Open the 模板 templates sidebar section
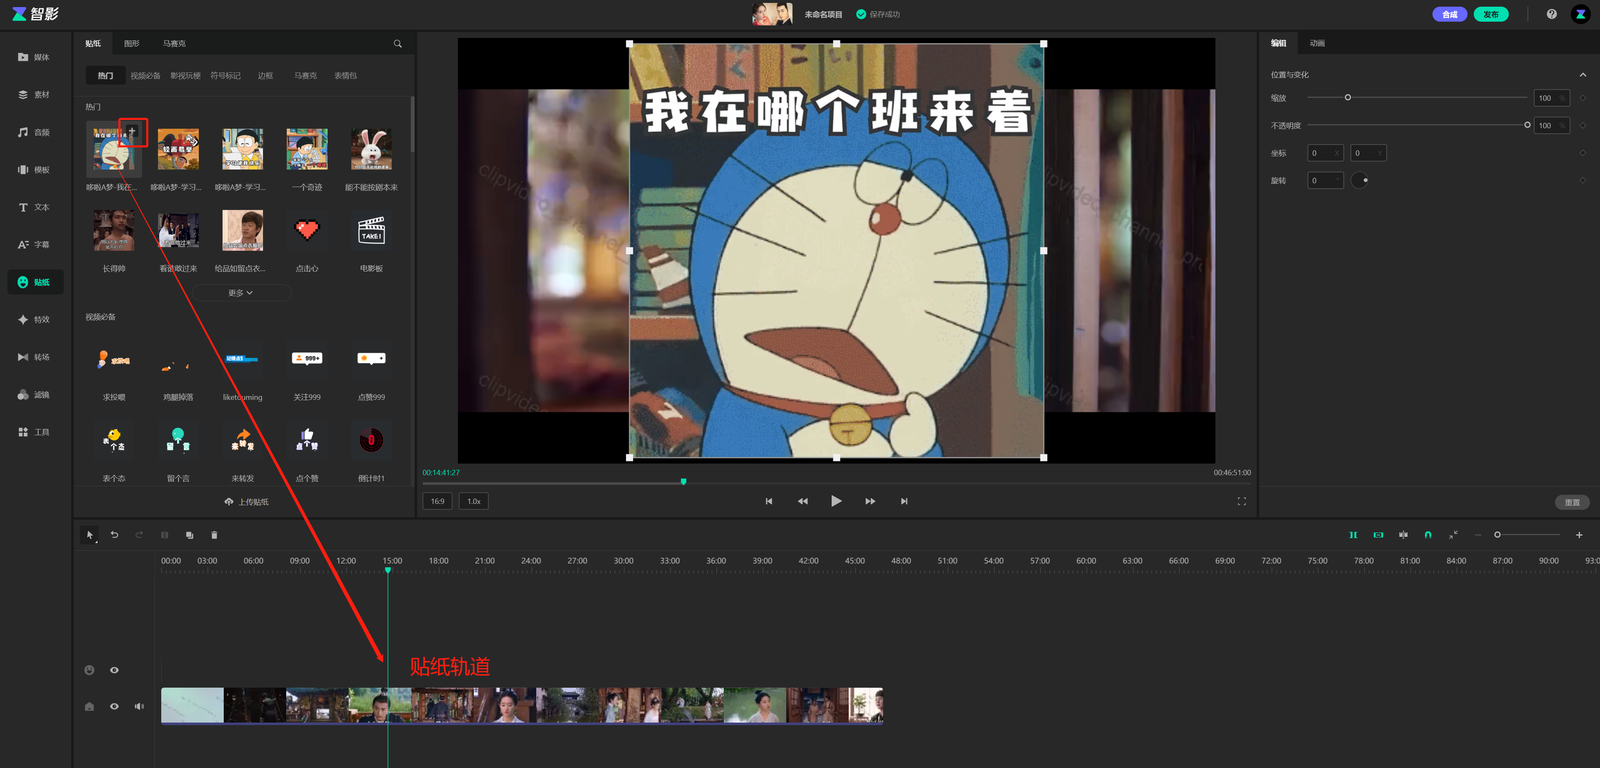The width and height of the screenshot is (1600, 768). click(x=34, y=170)
